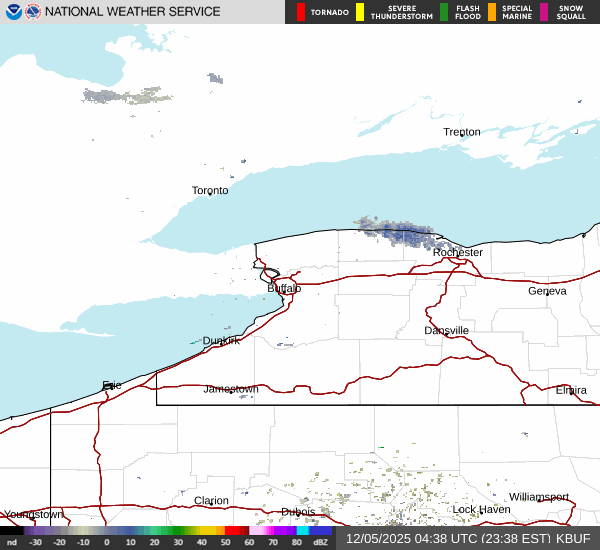This screenshot has width=600, height=550.
Task: Click the National Weather Service title text
Action: pyautogui.click(x=133, y=12)
